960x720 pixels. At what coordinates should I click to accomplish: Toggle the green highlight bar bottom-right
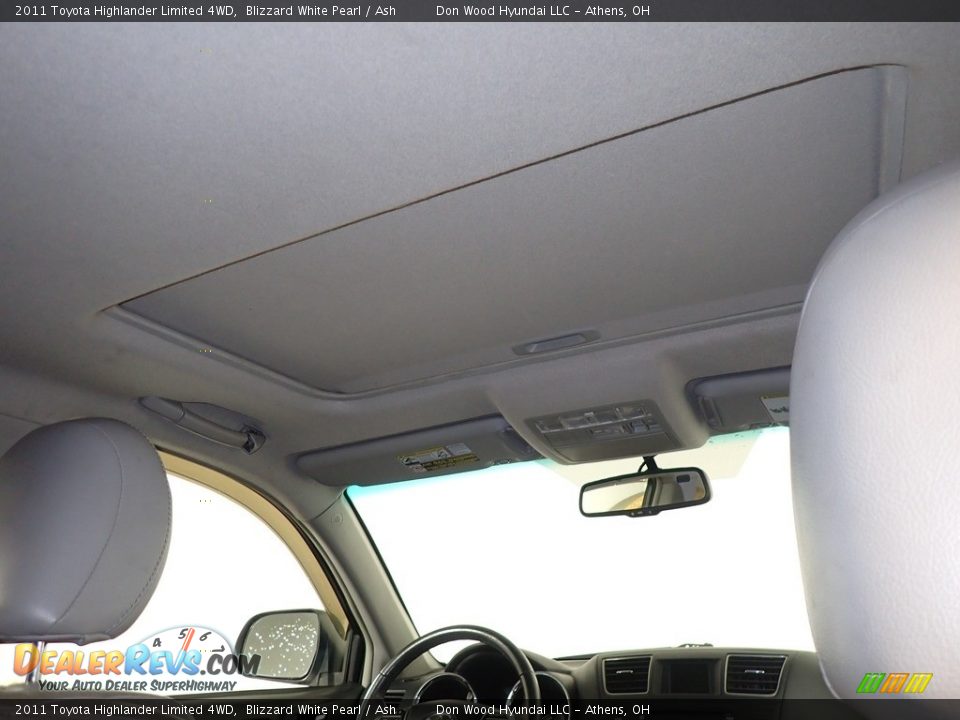point(870,680)
